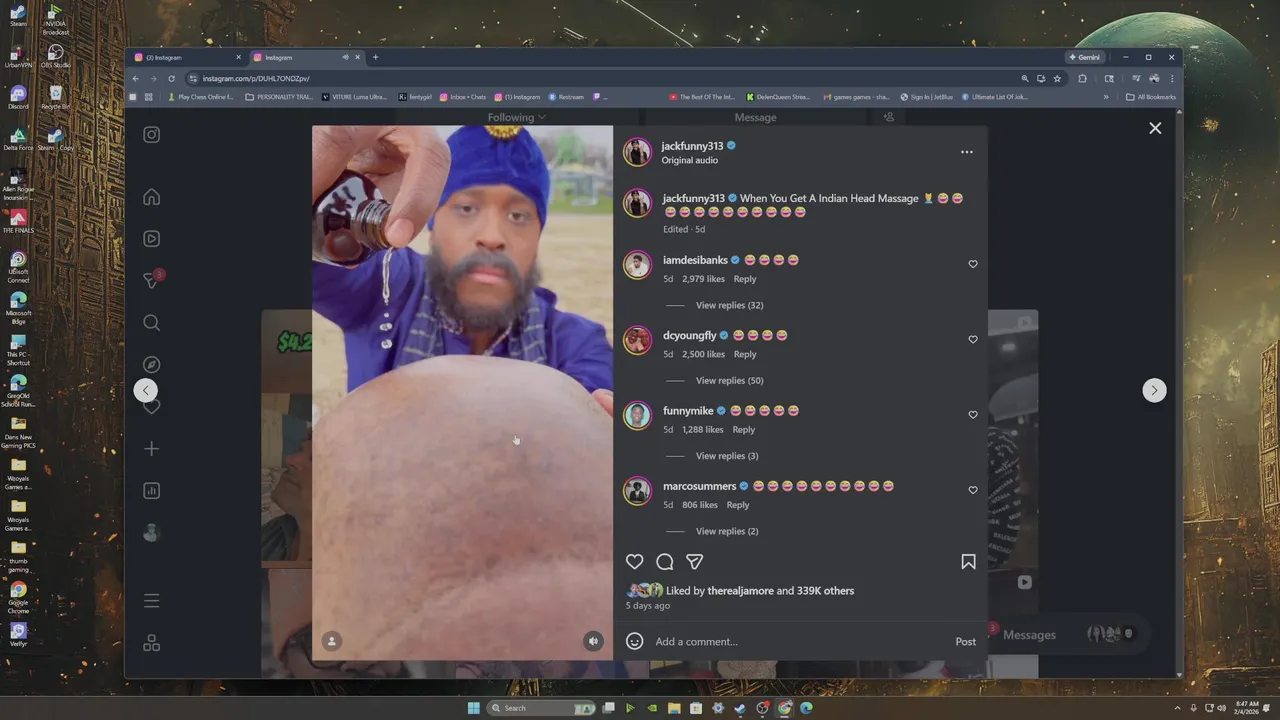Open direct messages icon with red badge
This screenshot has width=1280, height=720.
[x=152, y=281]
